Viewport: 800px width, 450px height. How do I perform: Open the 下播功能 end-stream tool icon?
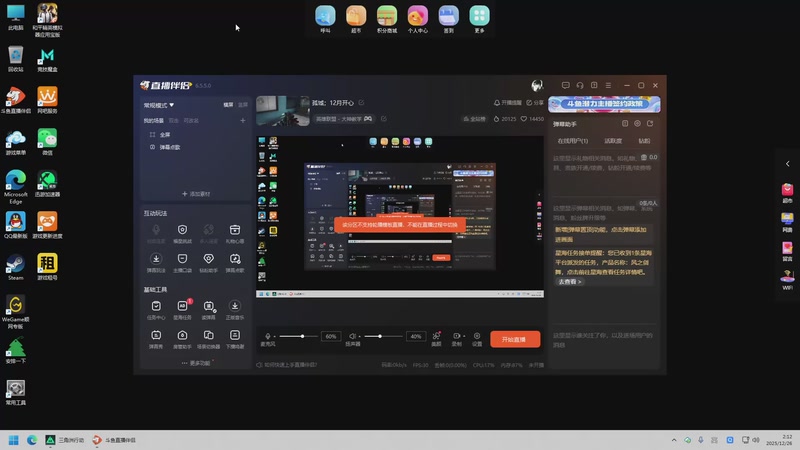click(x=235, y=339)
